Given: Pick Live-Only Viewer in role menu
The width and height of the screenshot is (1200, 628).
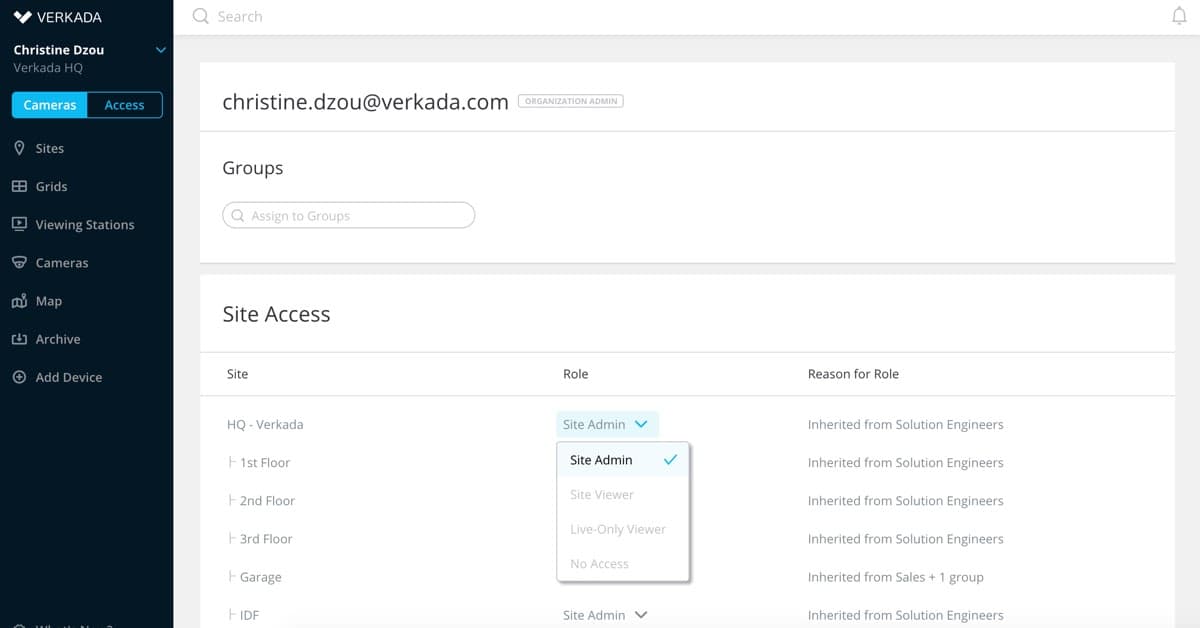Looking at the screenshot, I should (617, 529).
